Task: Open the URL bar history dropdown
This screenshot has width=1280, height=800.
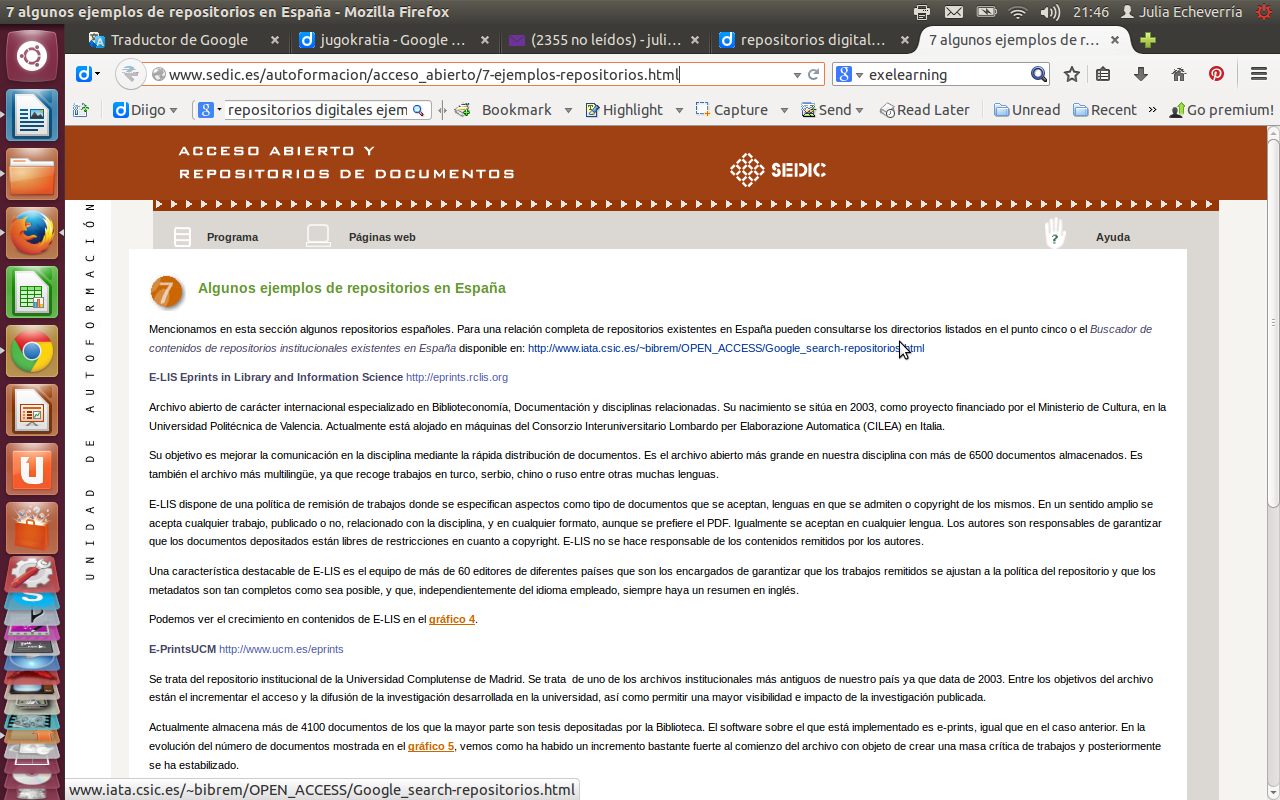Action: tap(797, 75)
